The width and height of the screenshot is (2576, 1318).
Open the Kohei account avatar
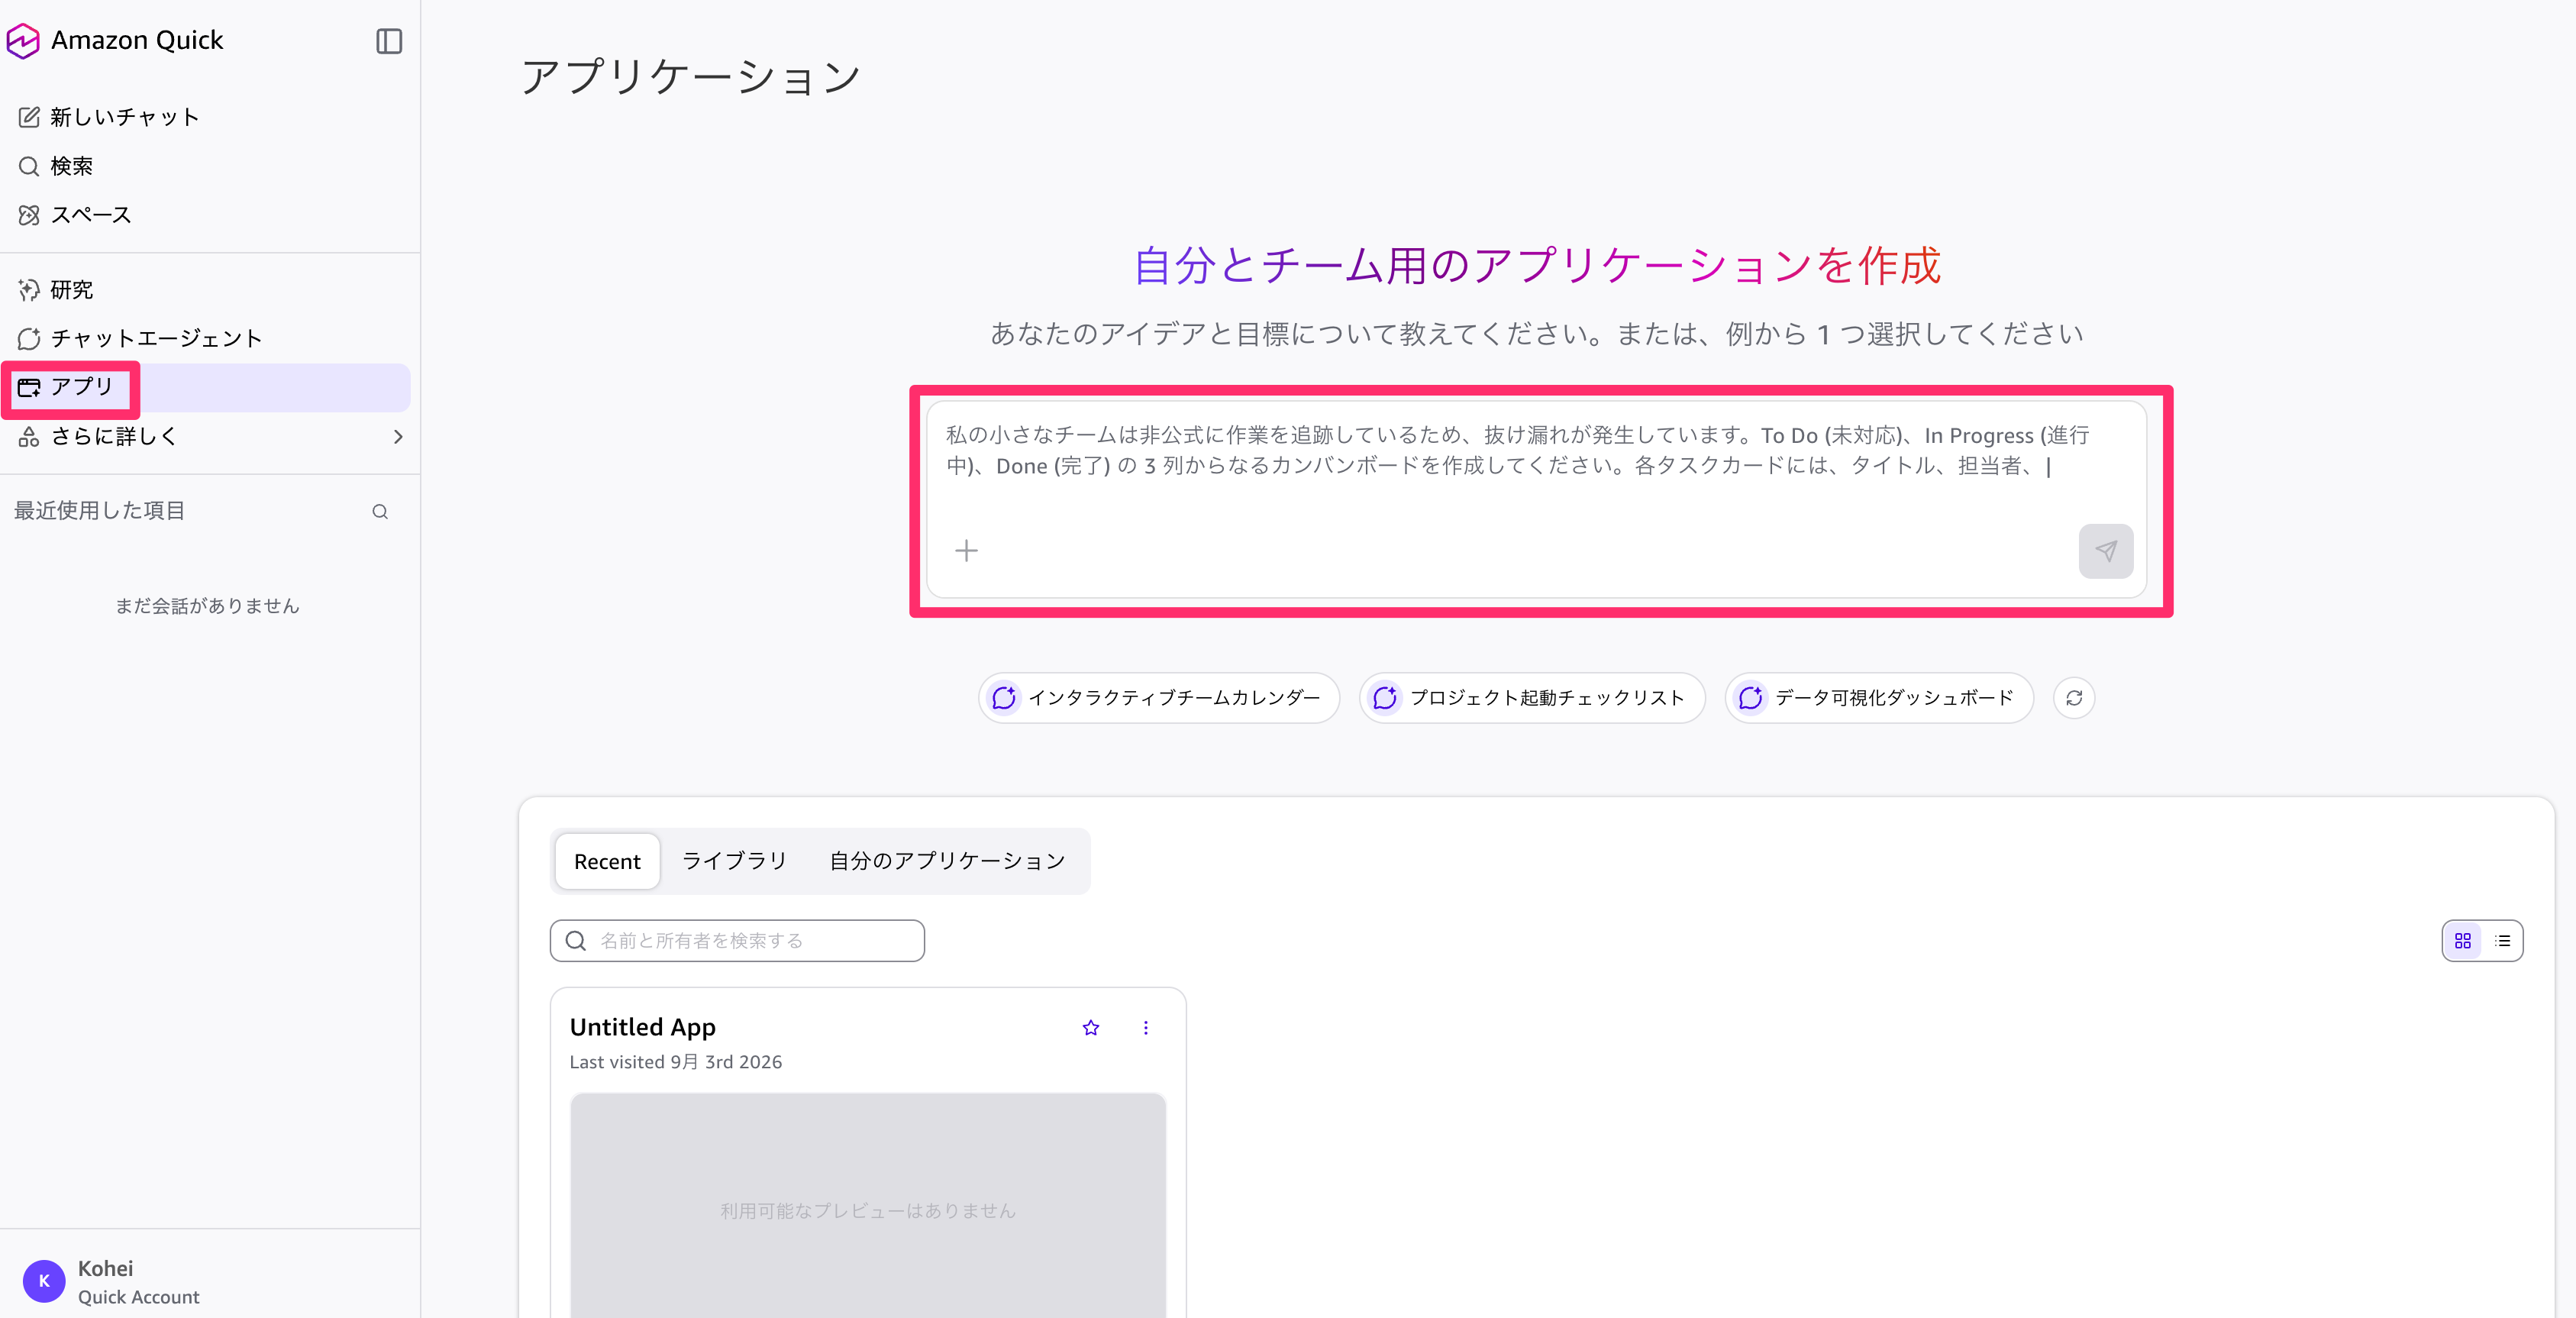pos(44,1281)
